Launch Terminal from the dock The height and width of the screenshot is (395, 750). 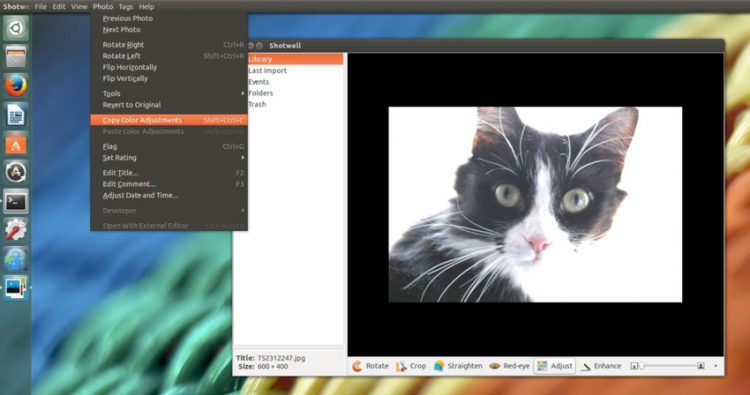pos(16,202)
